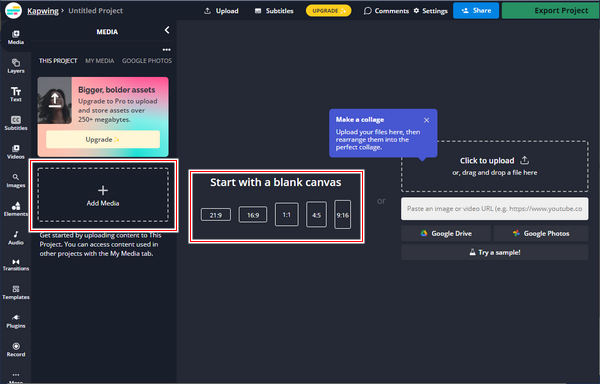Open the Videos sidebar tool
The width and height of the screenshot is (600, 384).
pos(16,152)
